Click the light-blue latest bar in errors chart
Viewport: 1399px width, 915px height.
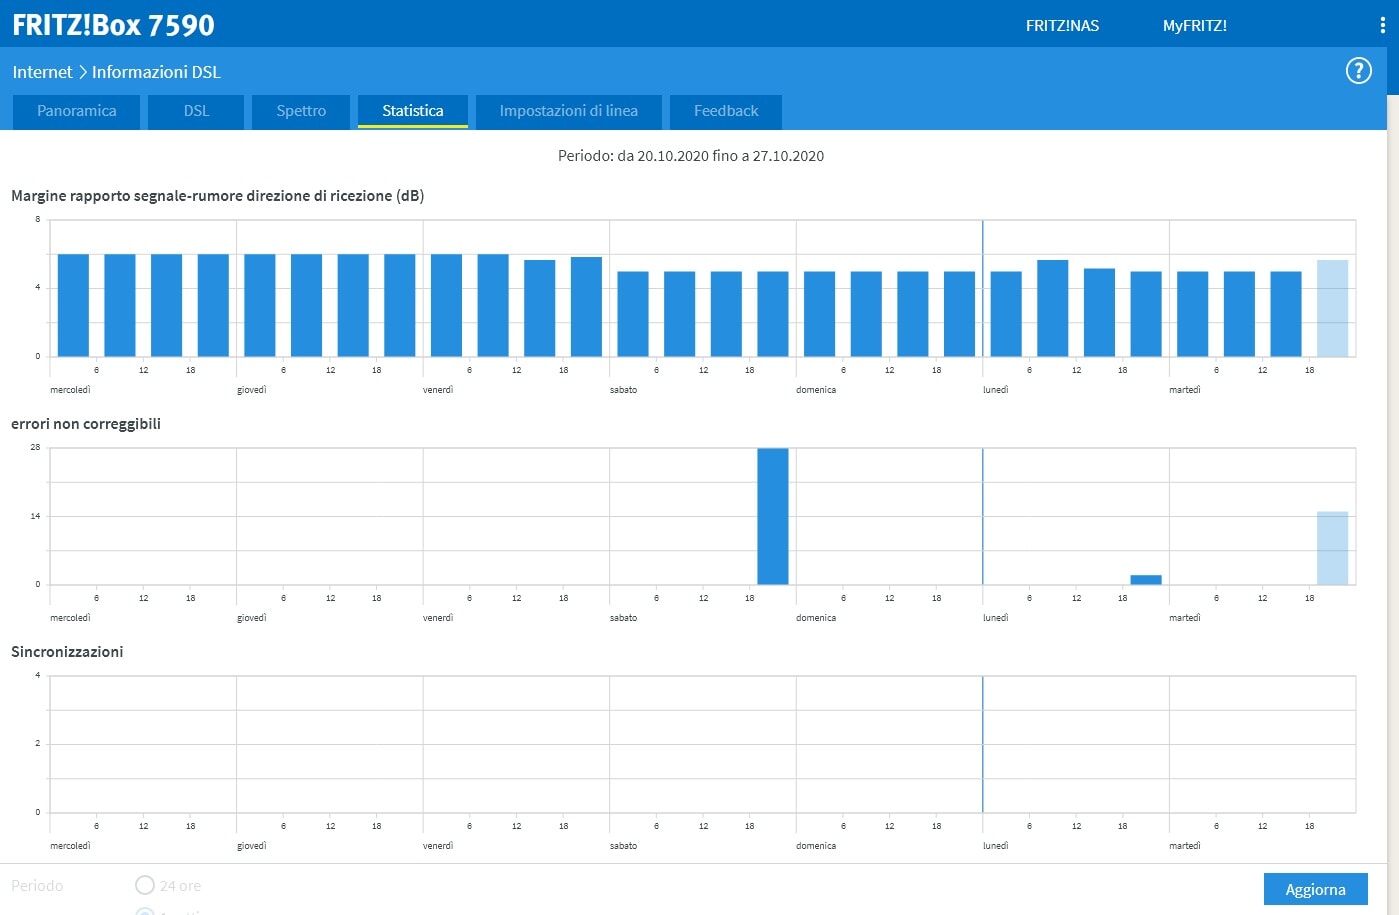coord(1332,548)
